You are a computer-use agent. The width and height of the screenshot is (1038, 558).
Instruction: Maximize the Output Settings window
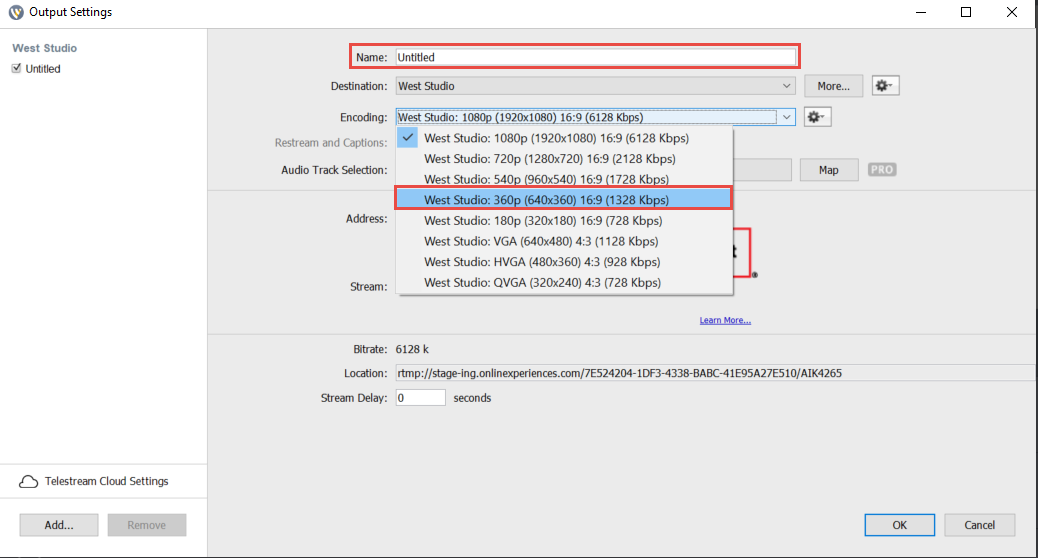coord(966,12)
